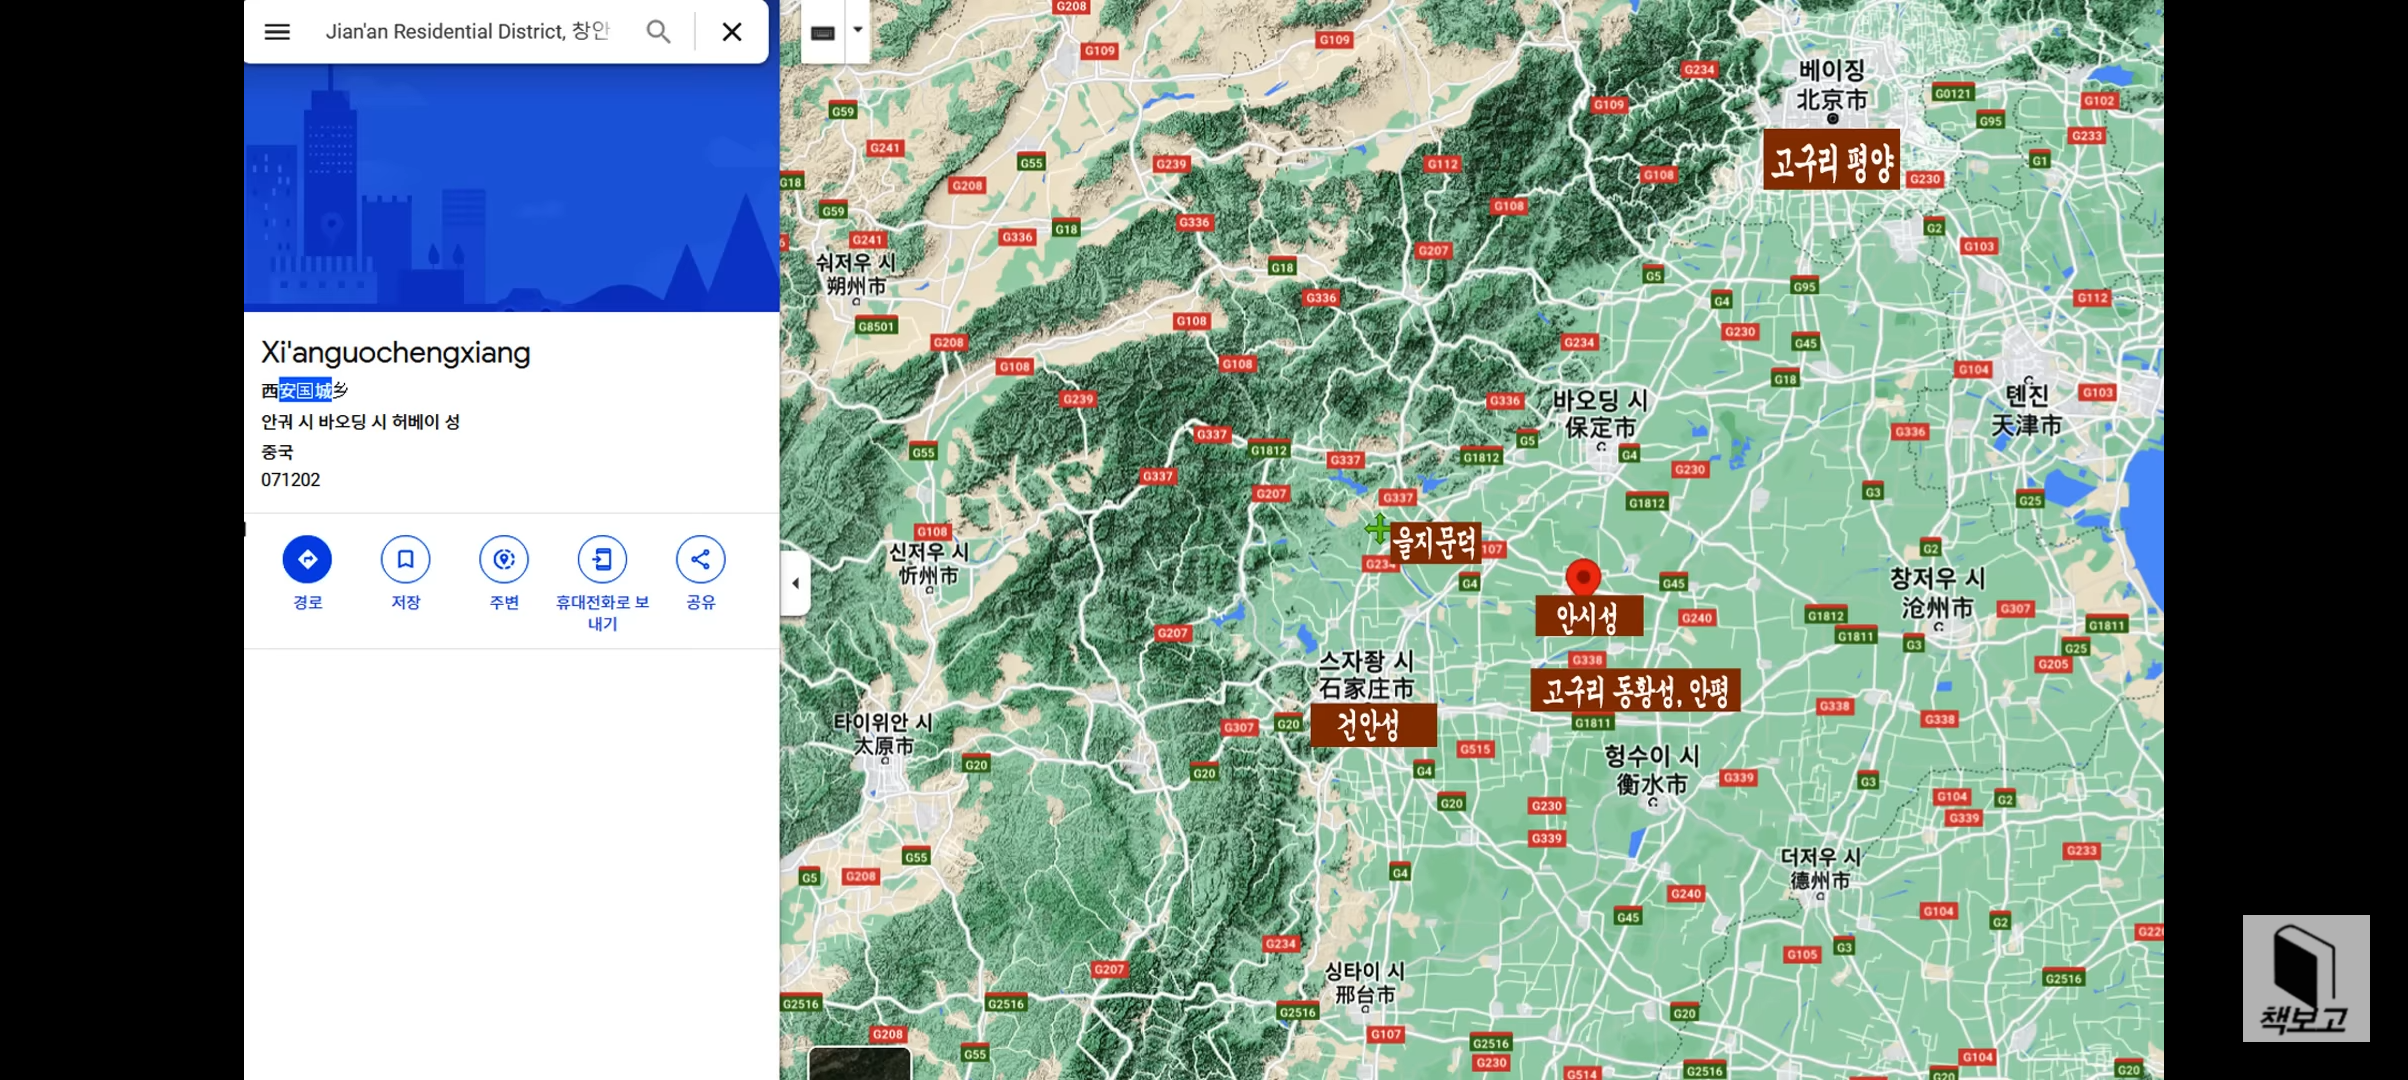
Task: Click the 베이징 北京市 city label
Action: click(1831, 86)
